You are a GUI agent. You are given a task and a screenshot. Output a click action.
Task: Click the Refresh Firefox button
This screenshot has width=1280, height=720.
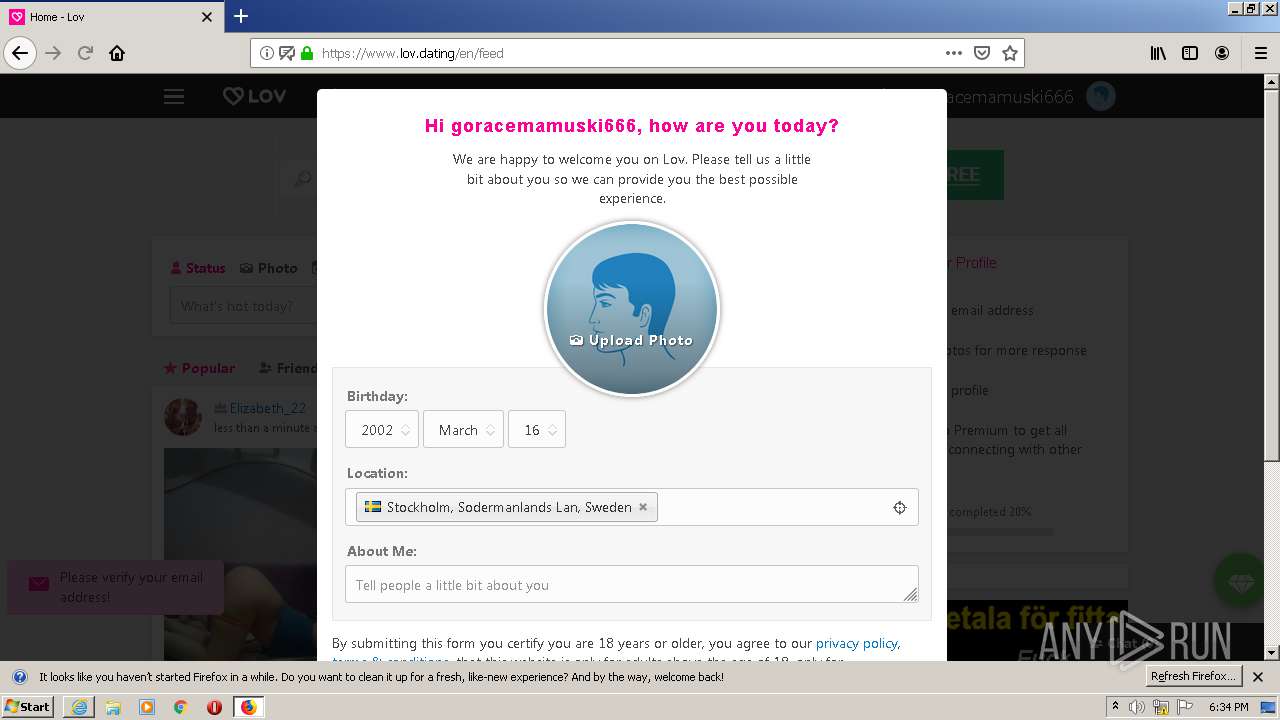[1192, 676]
